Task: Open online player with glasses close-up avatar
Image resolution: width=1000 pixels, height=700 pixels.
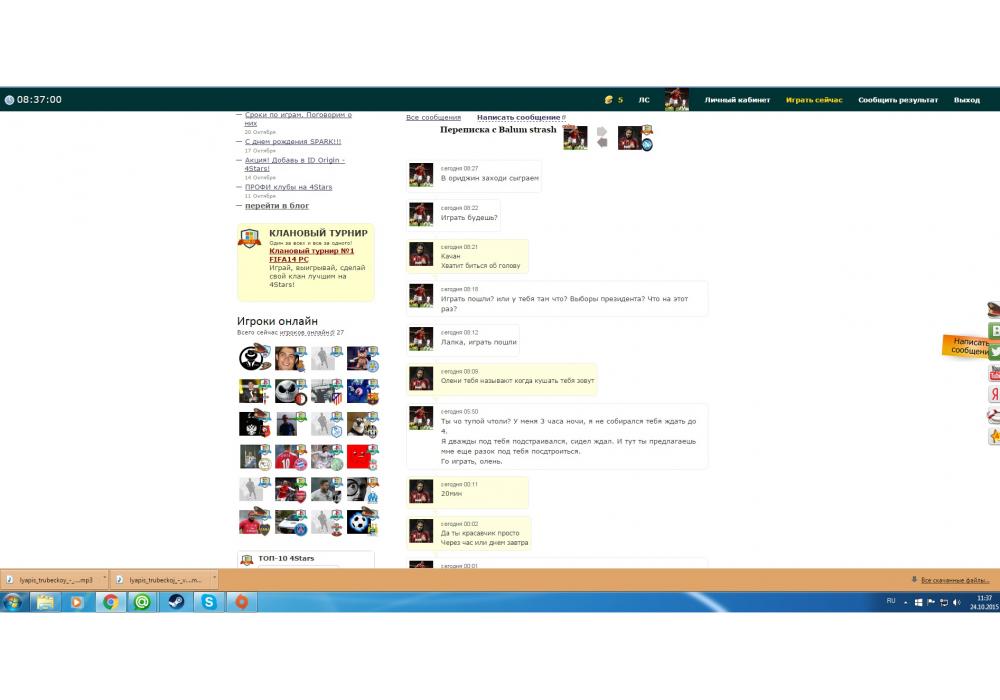Action: click(x=358, y=490)
